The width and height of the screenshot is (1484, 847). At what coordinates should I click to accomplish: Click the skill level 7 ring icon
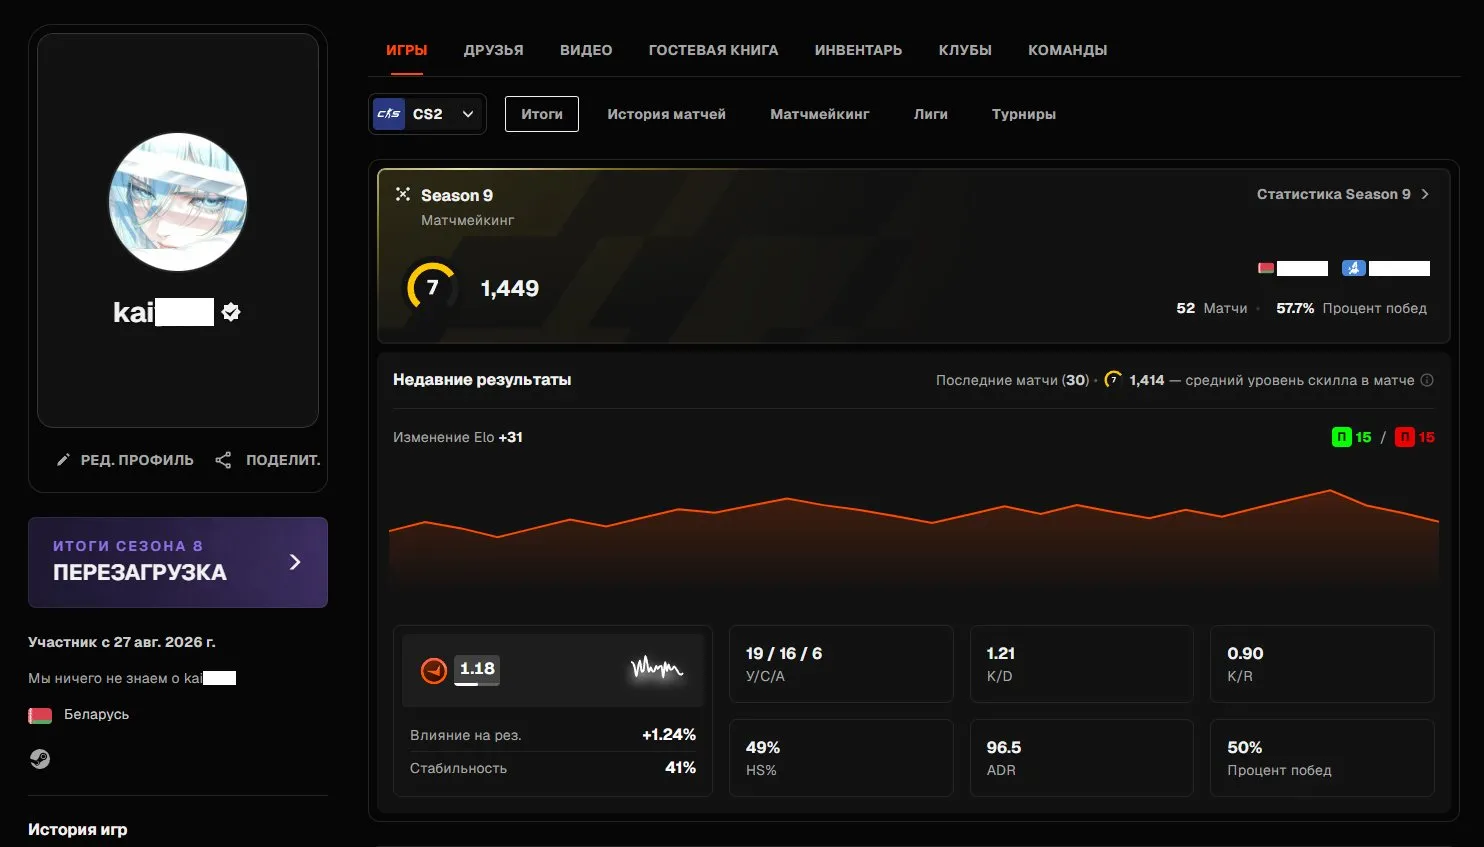pos(431,288)
